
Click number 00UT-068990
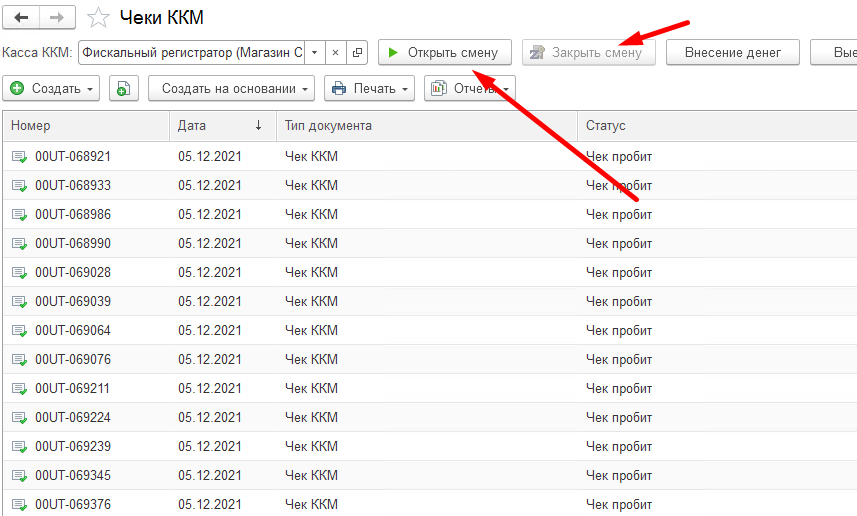[73, 243]
